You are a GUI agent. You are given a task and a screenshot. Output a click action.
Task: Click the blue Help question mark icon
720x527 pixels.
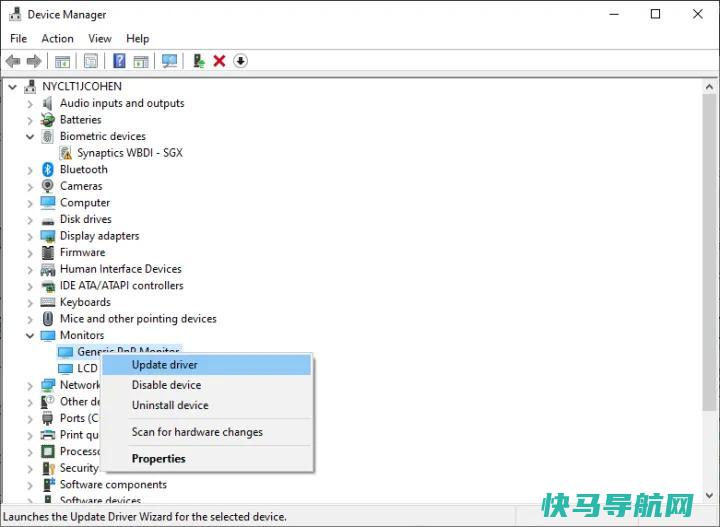[119, 61]
